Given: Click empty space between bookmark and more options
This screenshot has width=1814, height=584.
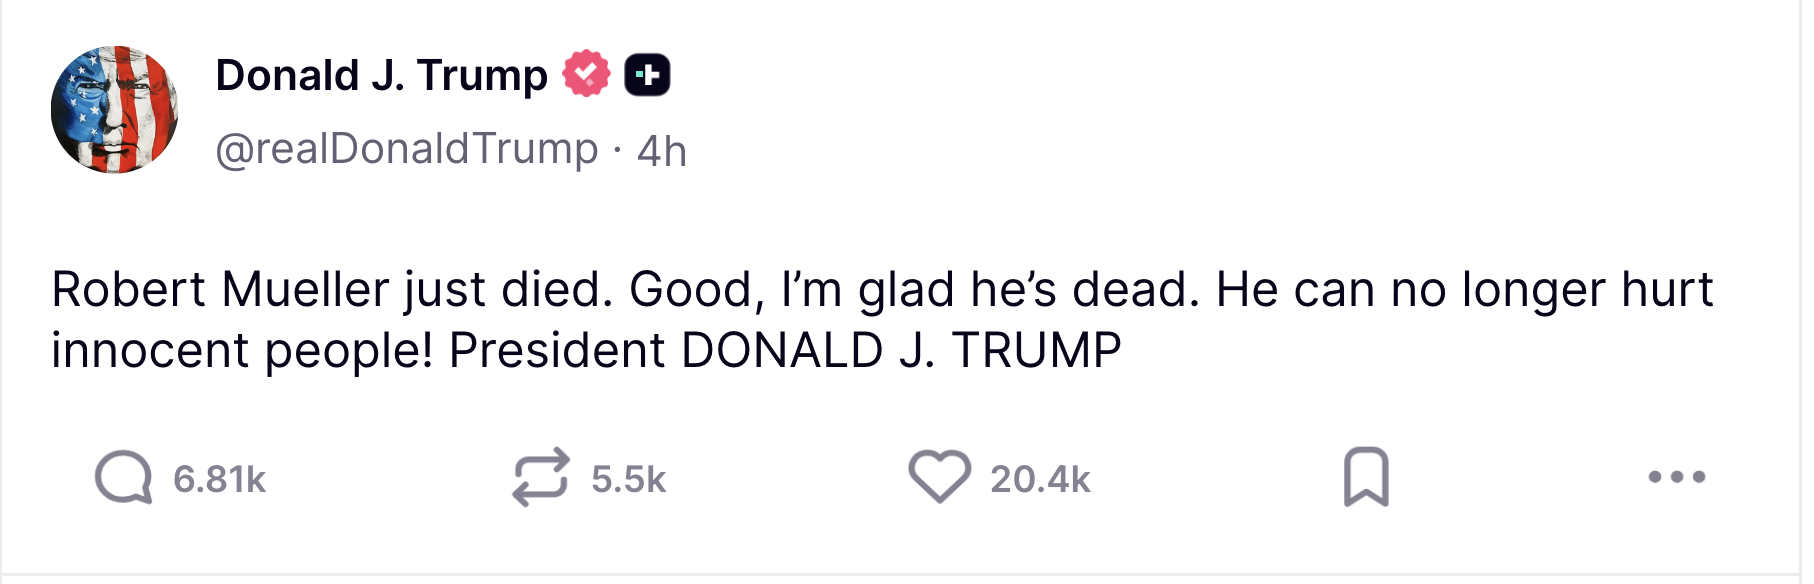Looking at the screenshot, I should click(x=1520, y=477).
